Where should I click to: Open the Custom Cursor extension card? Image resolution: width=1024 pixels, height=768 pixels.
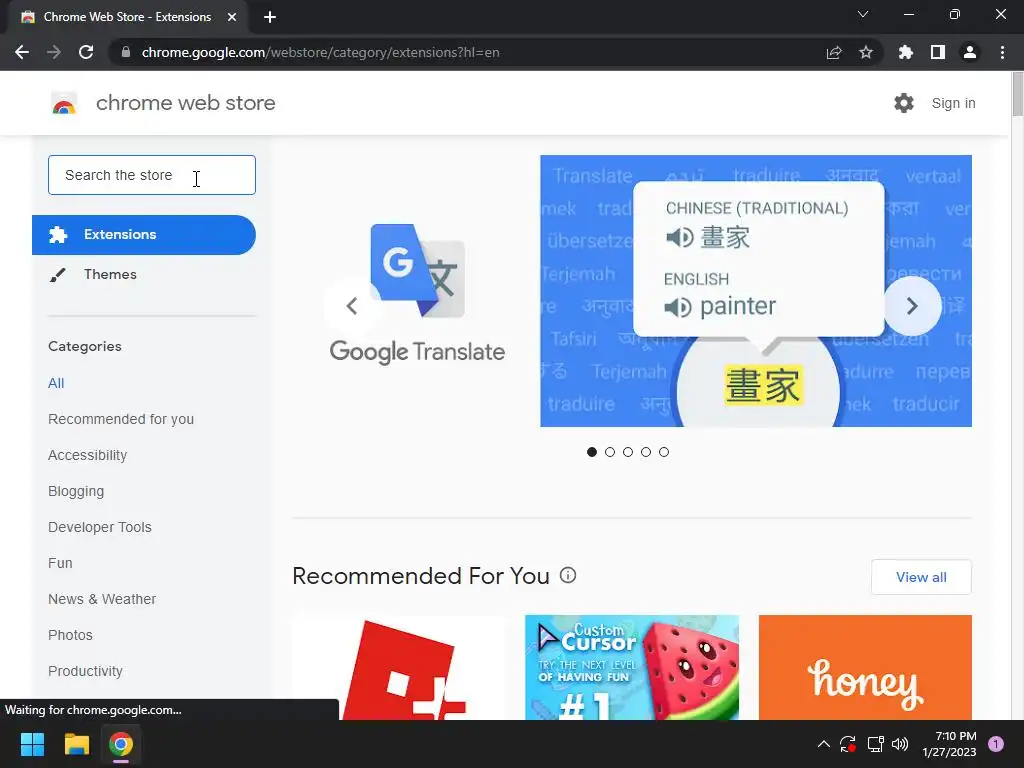(x=632, y=667)
